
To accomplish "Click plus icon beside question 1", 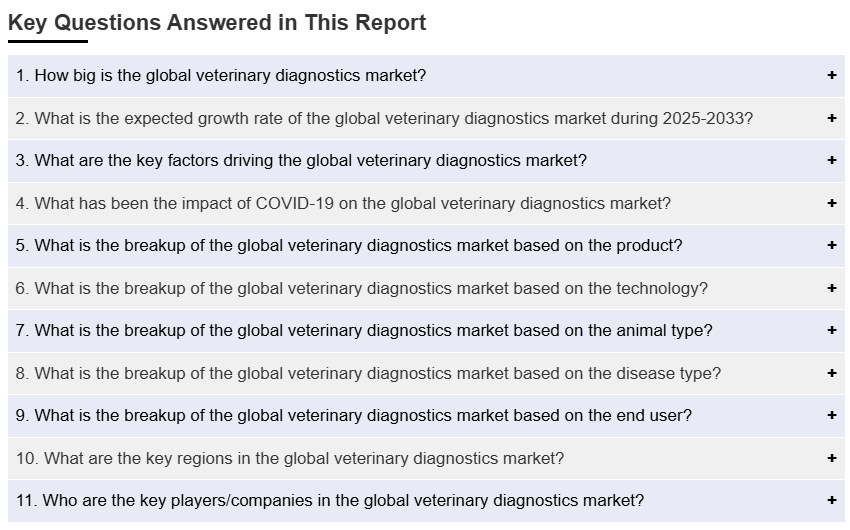I will pyautogui.click(x=831, y=76).
